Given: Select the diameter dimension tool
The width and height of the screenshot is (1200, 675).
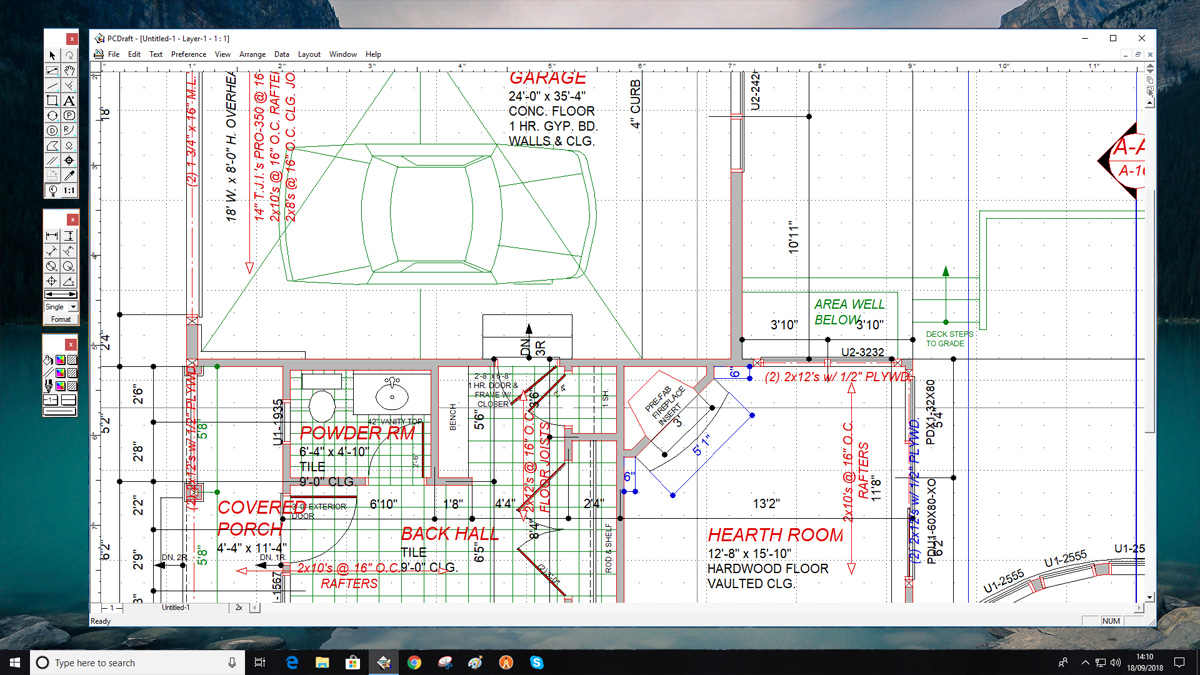Looking at the screenshot, I should click(53, 267).
